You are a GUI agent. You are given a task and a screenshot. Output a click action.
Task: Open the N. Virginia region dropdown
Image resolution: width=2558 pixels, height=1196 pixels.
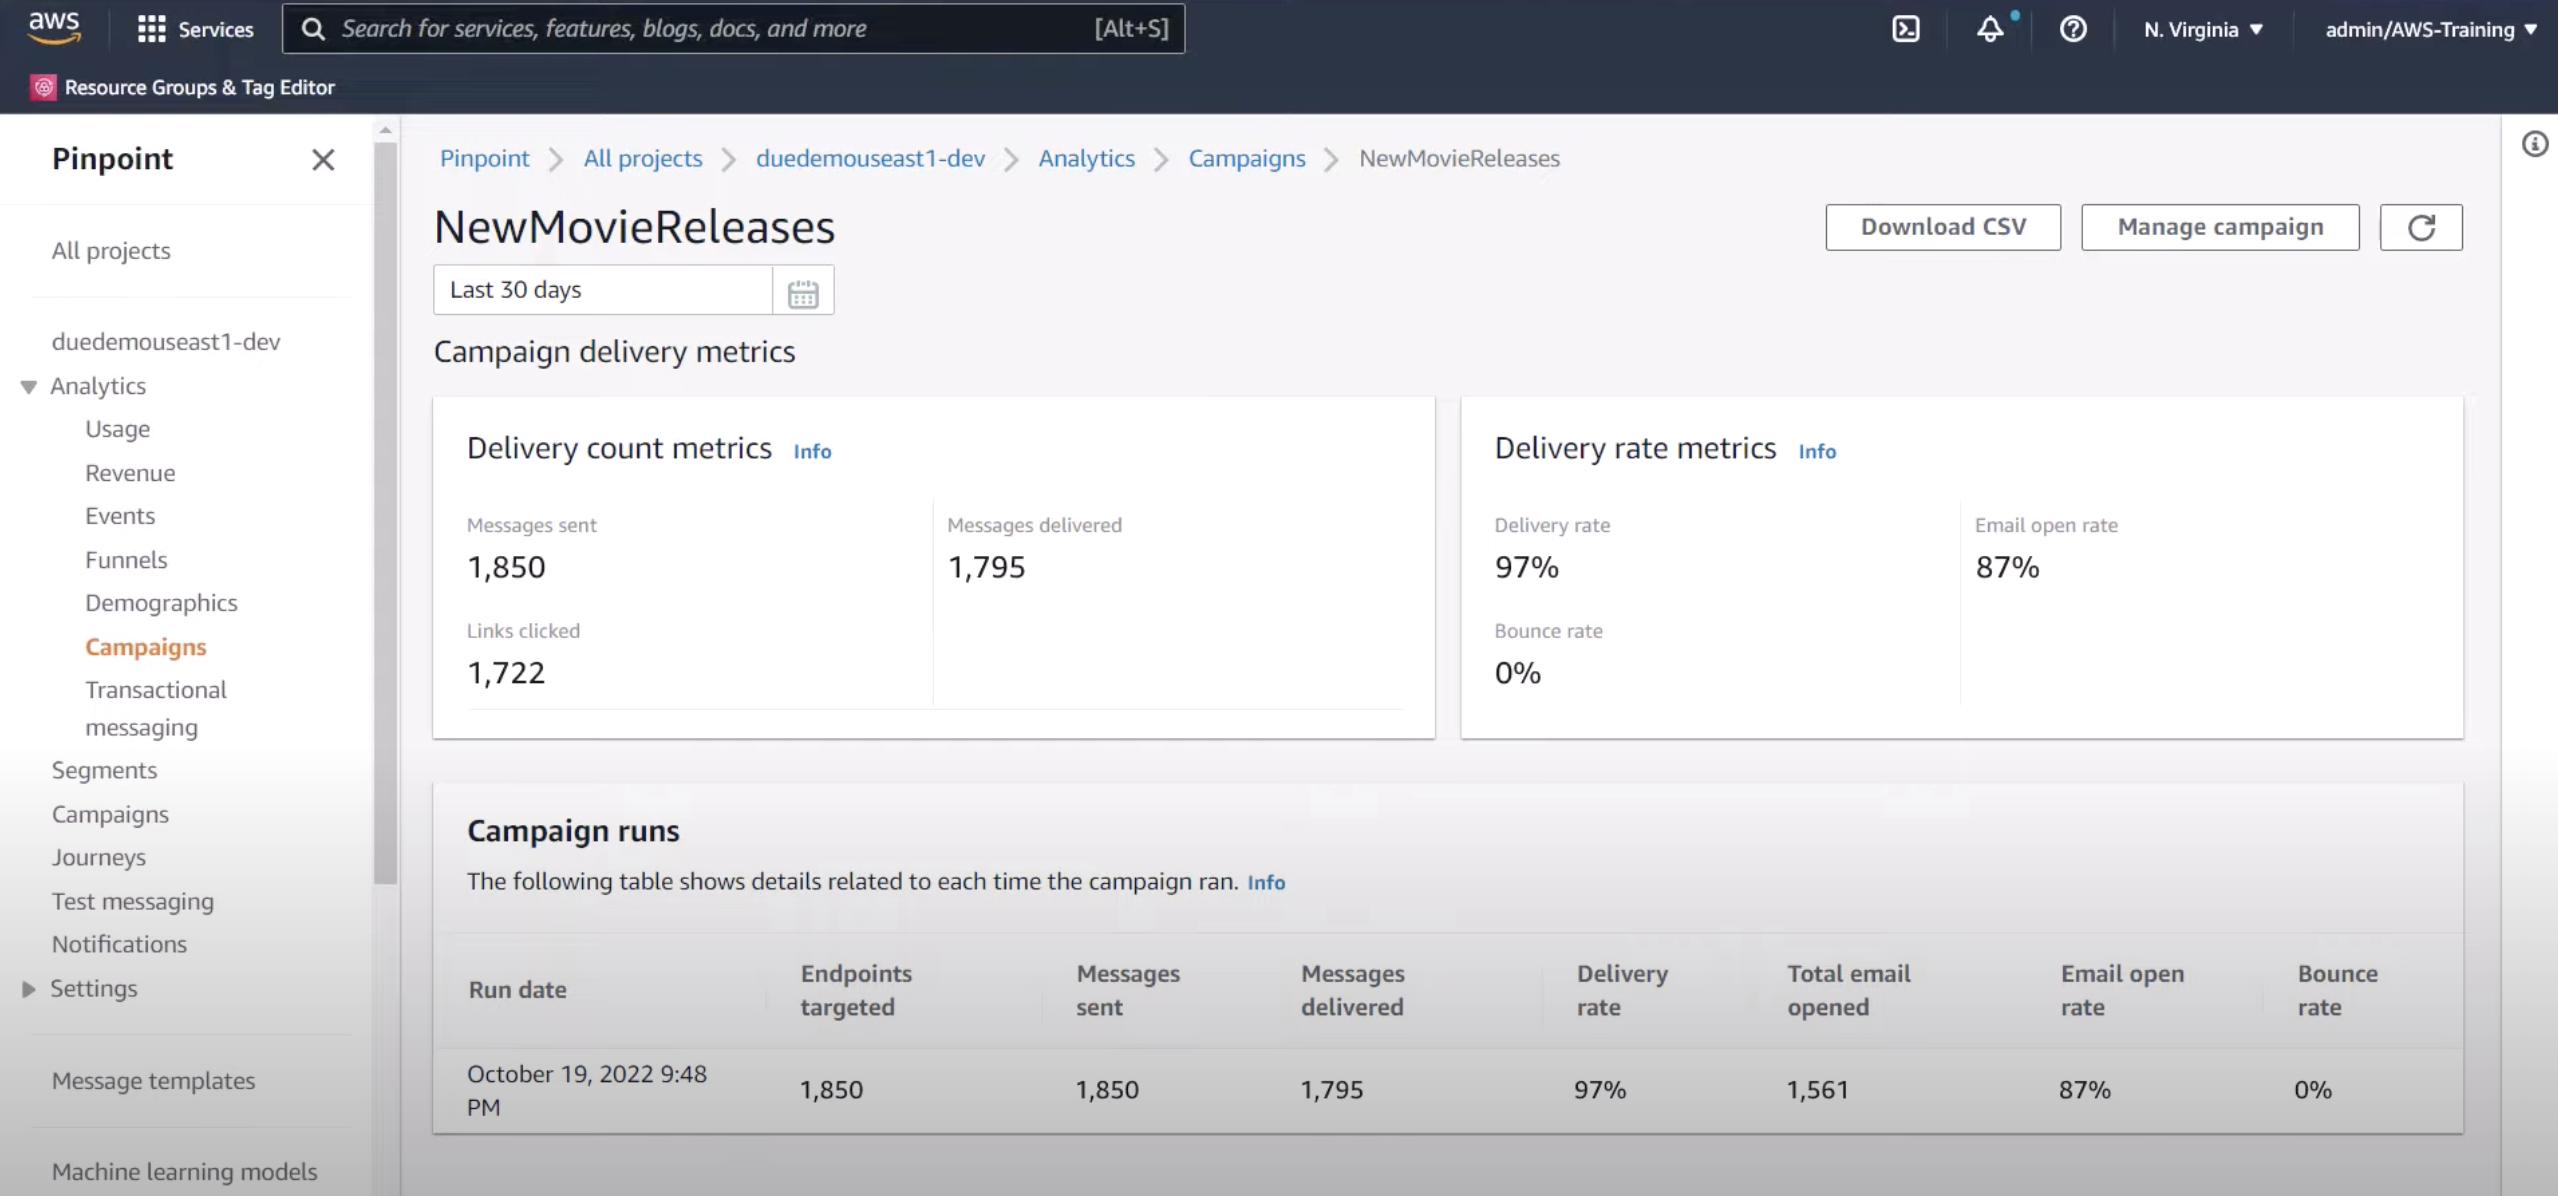2201,28
